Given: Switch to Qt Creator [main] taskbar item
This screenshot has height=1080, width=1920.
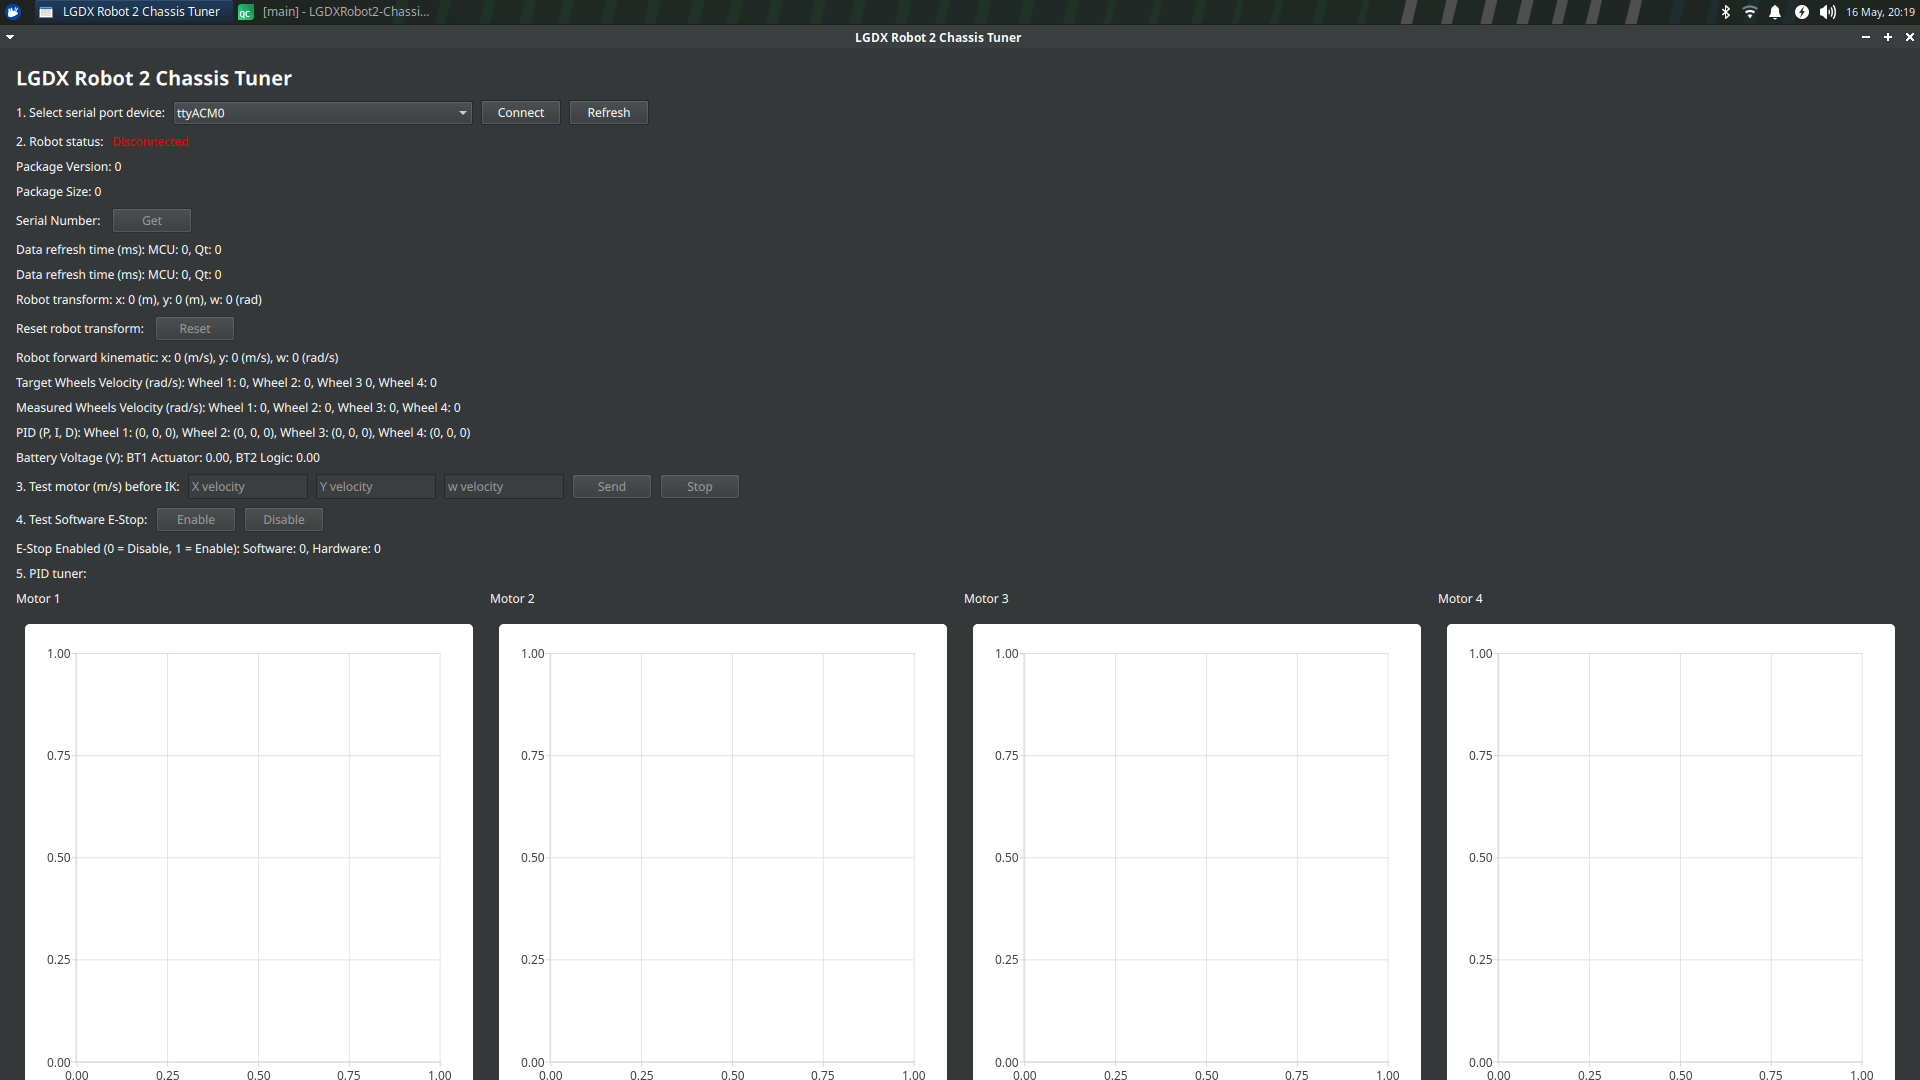Looking at the screenshot, I should coord(334,12).
